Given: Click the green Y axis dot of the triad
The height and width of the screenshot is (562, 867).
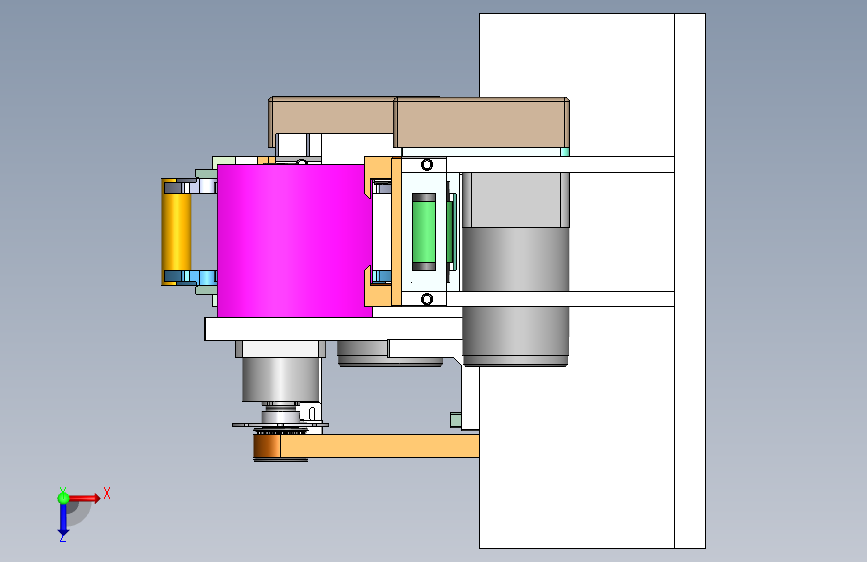Looking at the screenshot, I should pos(63,498).
